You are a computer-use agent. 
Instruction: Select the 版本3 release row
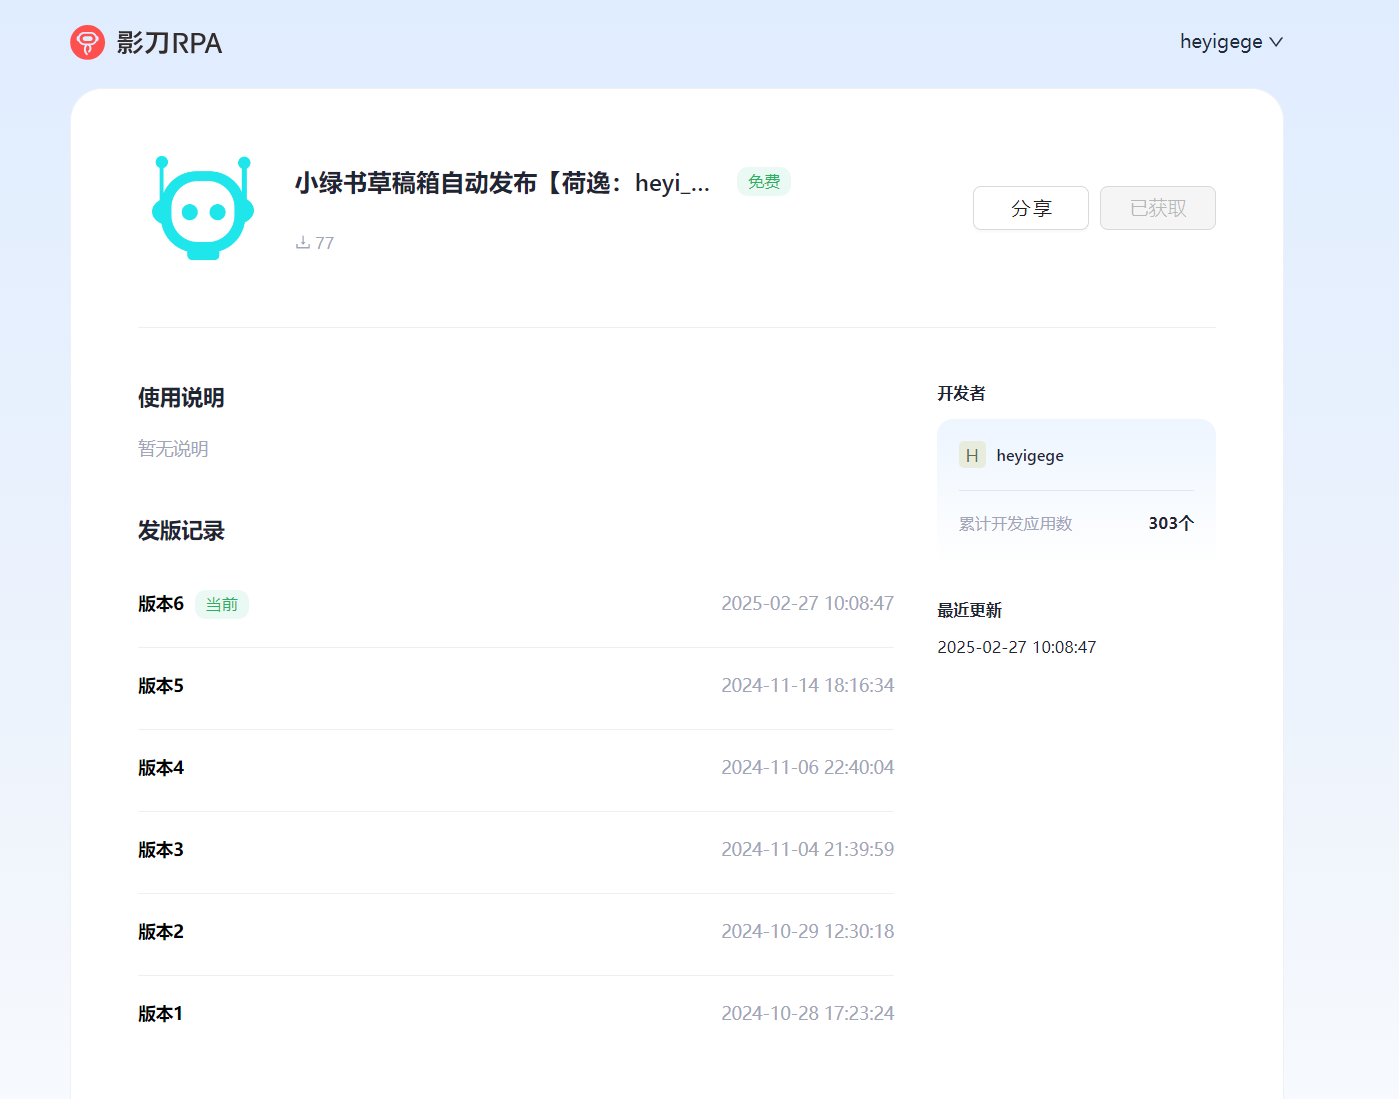[x=516, y=850]
